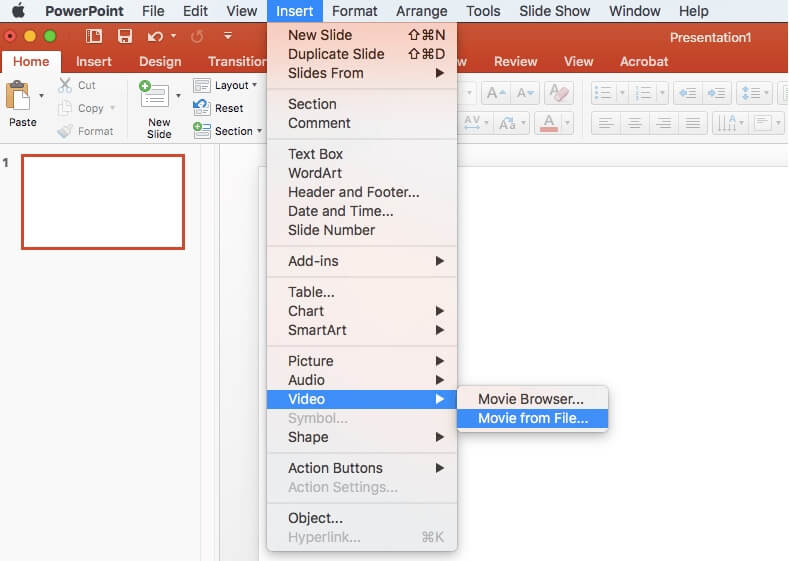This screenshot has height=561, width=789.
Task: Open the Undo history dropdown arrow
Action: click(x=173, y=36)
